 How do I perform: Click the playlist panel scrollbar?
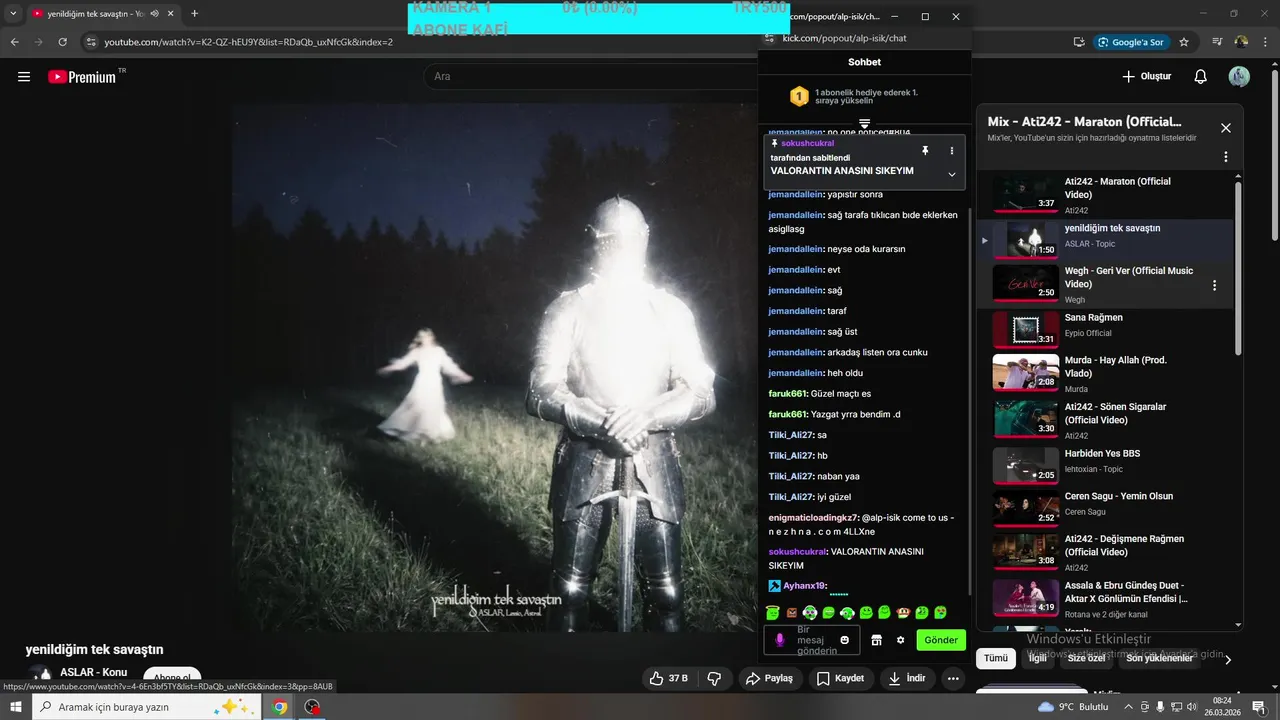1239,268
